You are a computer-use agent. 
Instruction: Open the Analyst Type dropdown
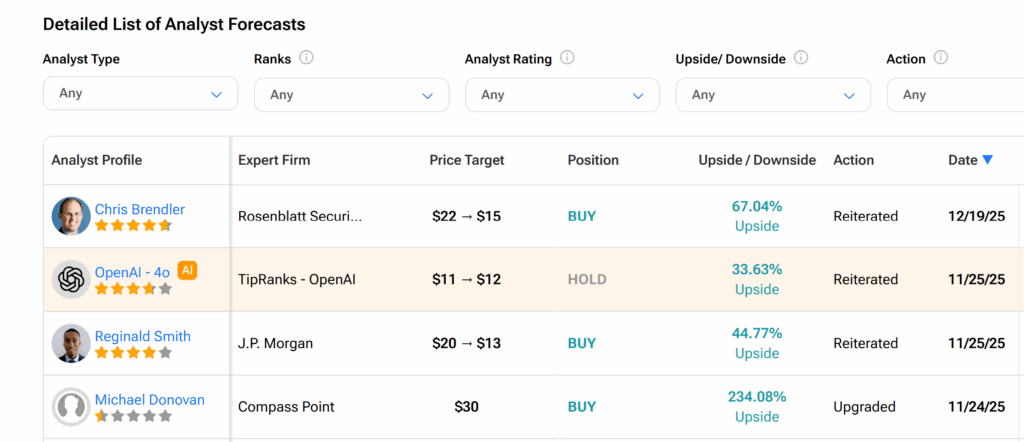[x=140, y=94]
